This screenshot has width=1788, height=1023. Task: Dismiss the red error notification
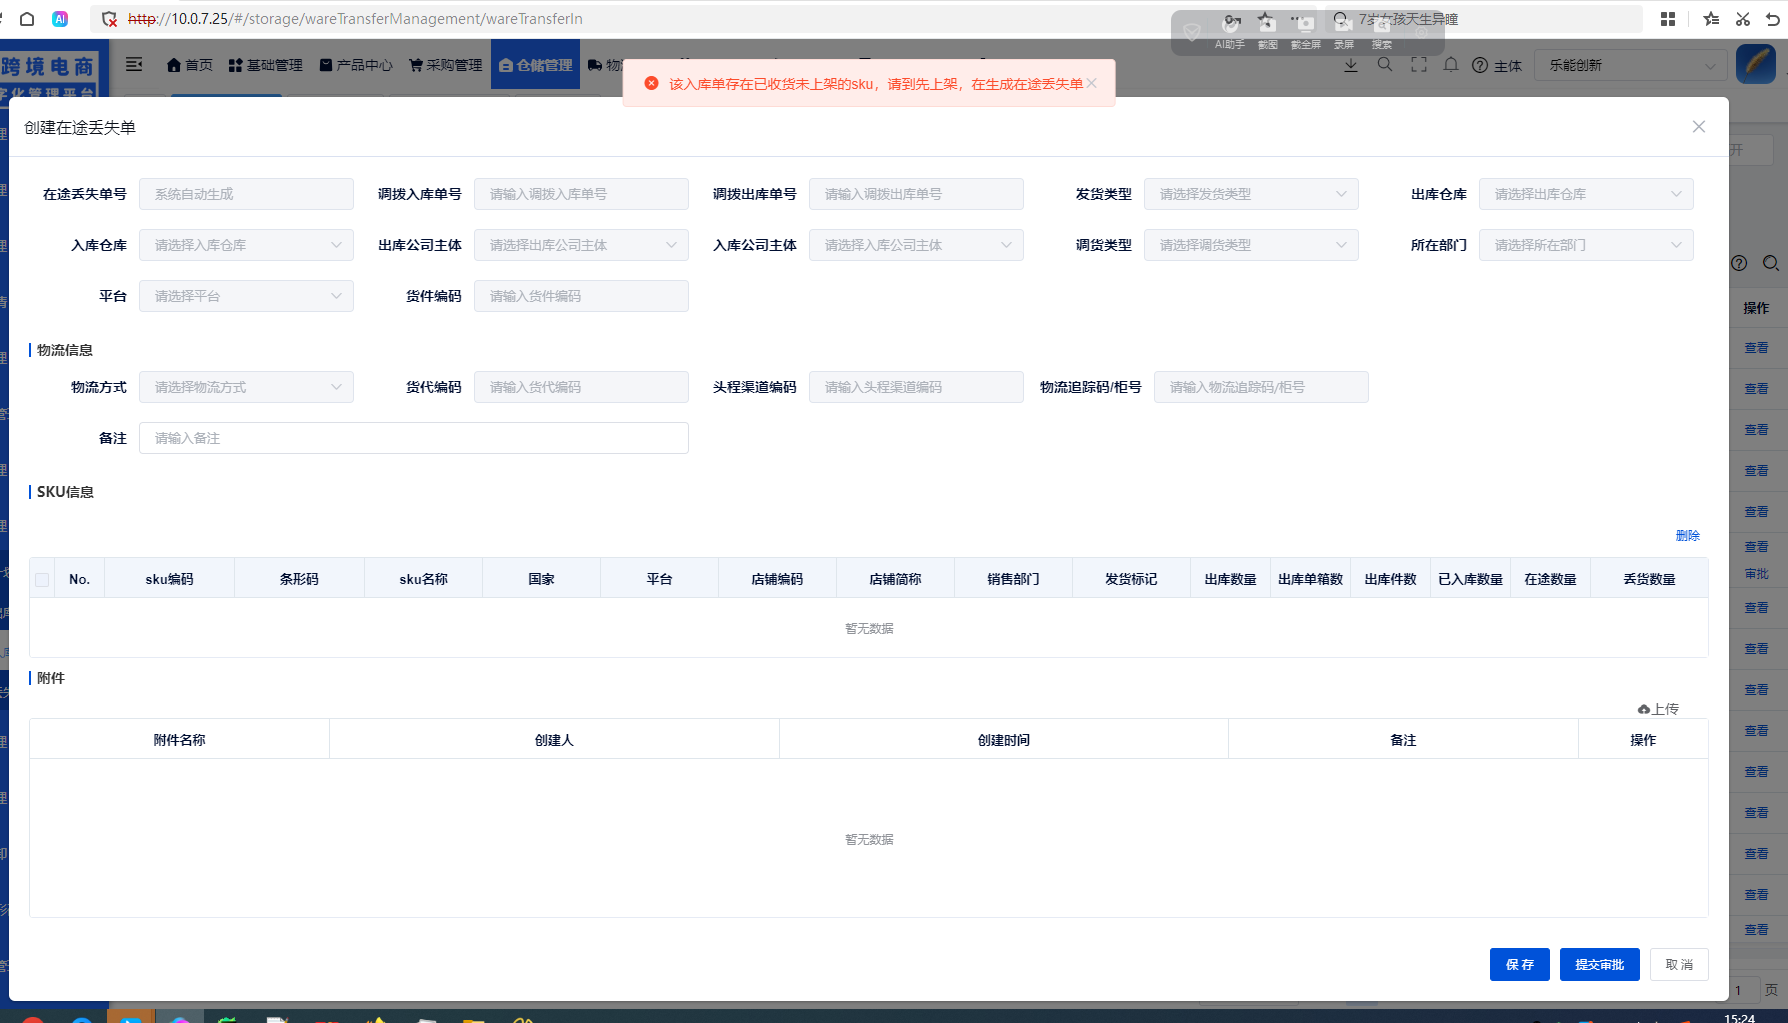(1092, 83)
